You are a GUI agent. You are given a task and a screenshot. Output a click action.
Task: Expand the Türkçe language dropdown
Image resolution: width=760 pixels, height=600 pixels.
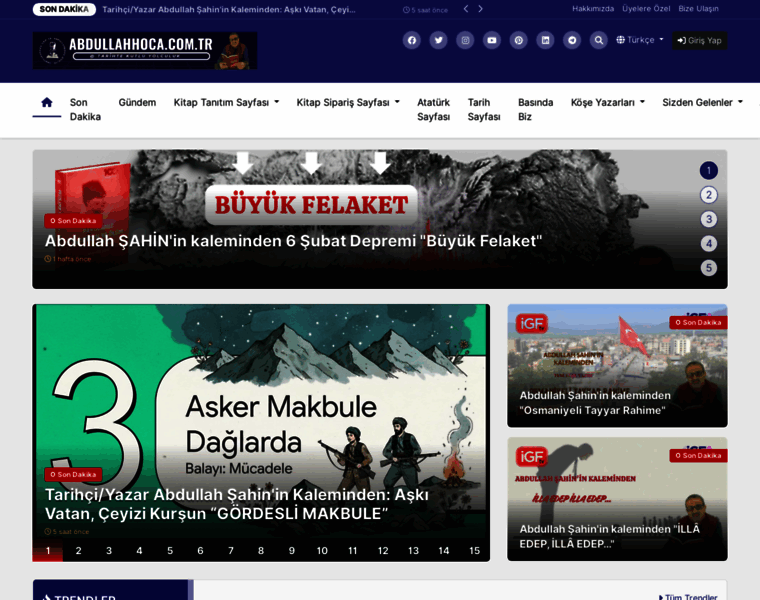640,40
